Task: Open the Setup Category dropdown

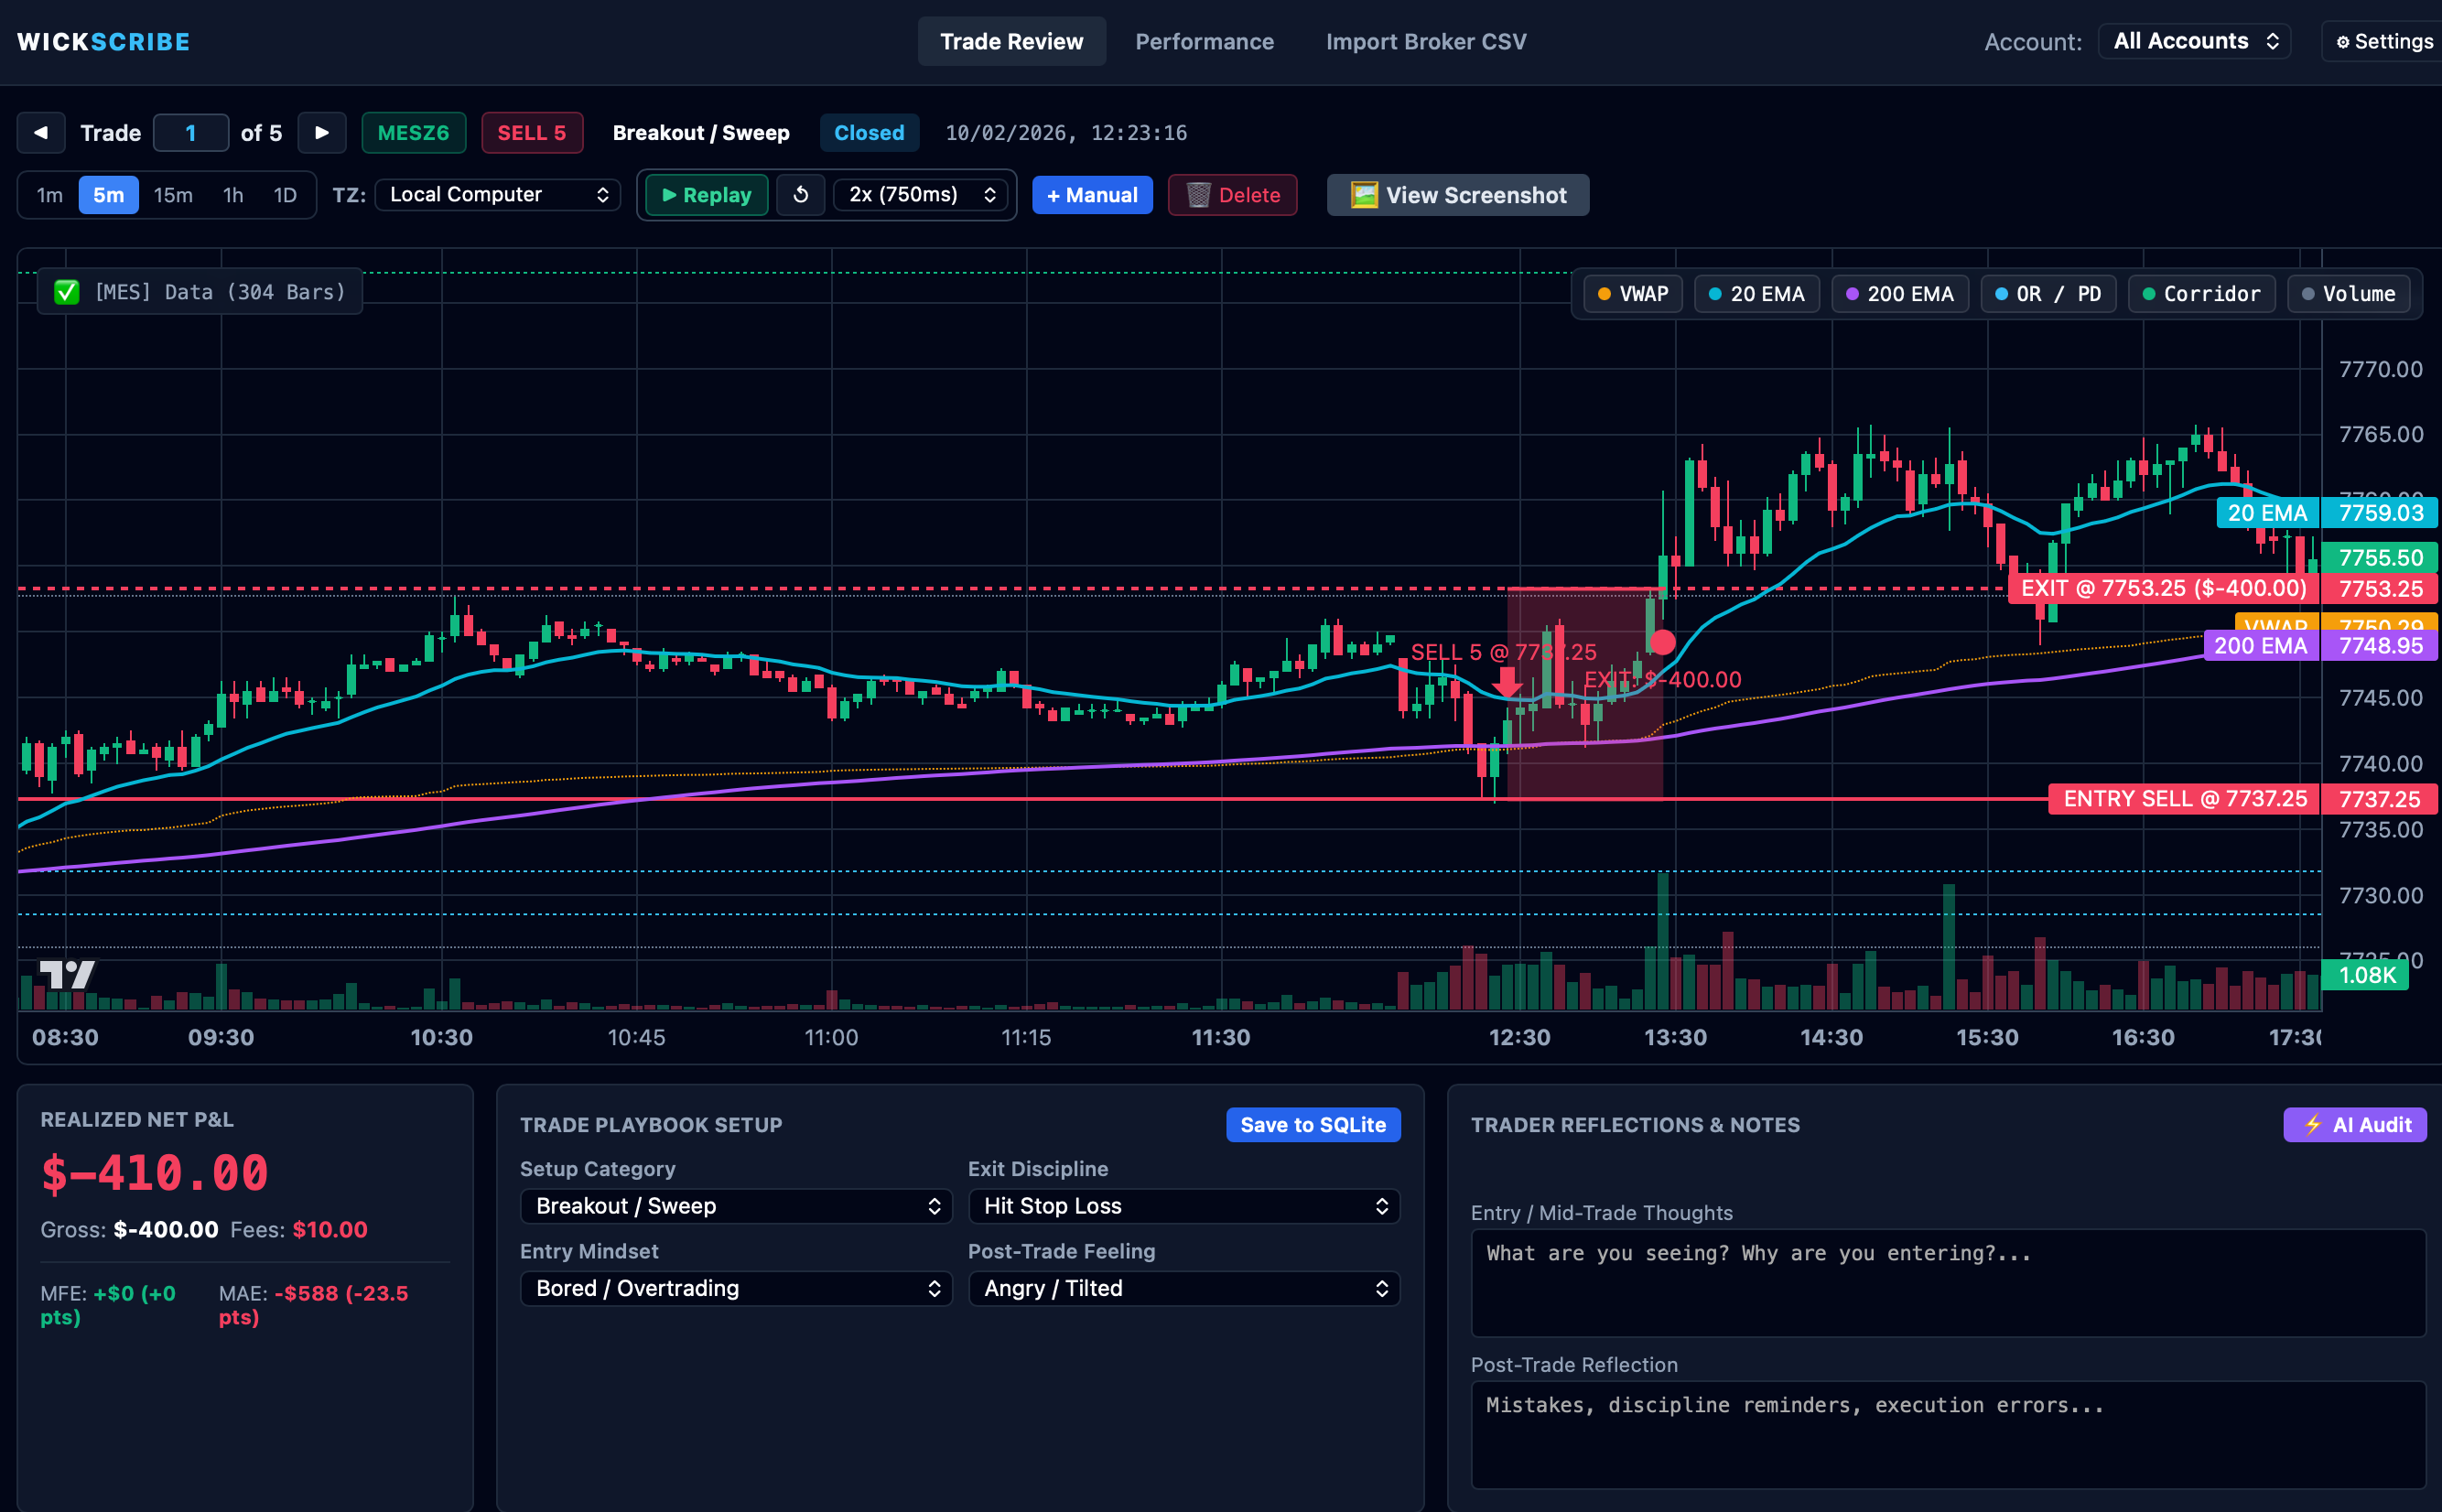Action: (736, 1206)
